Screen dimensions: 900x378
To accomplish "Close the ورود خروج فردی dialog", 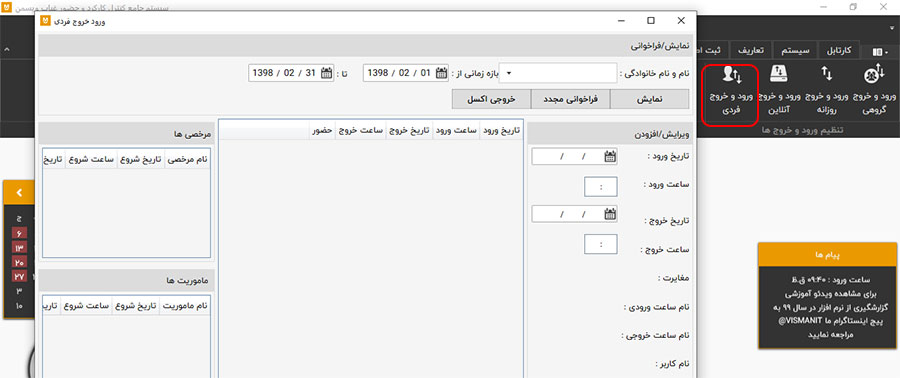I will click(681, 21).
